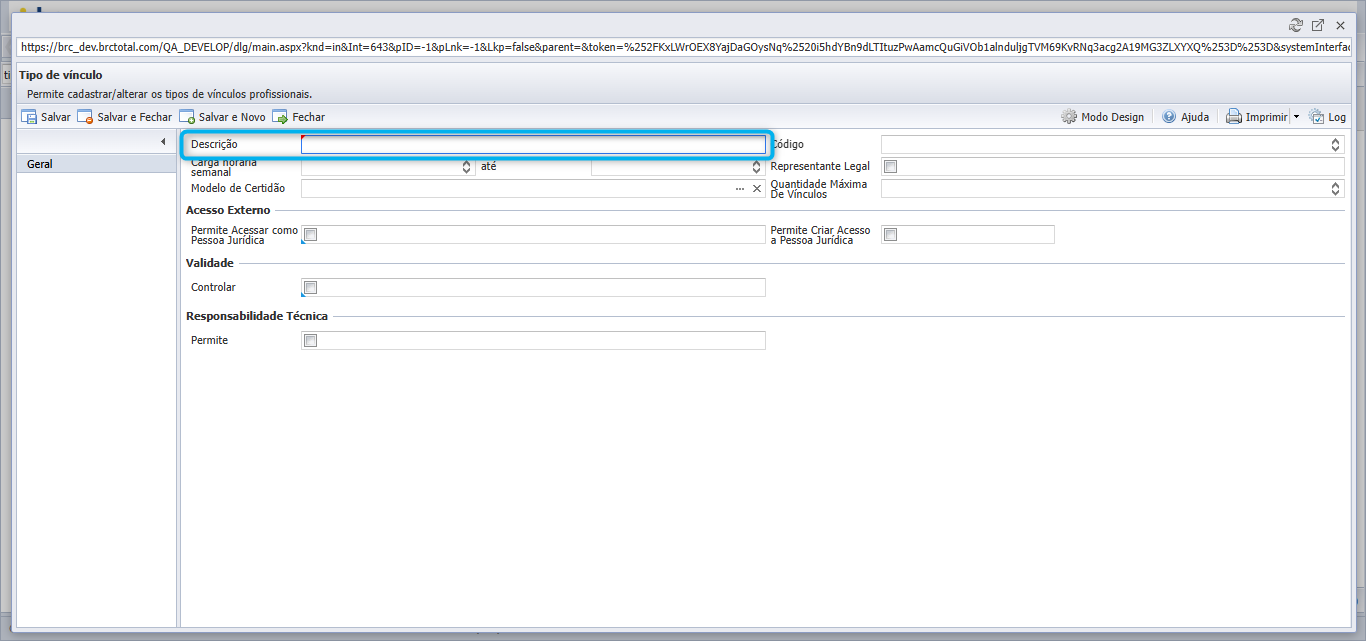Click the Quantidade Máxima De Vínculos stepper arrows
Screen dimensions: 1366x641
click(1335, 189)
